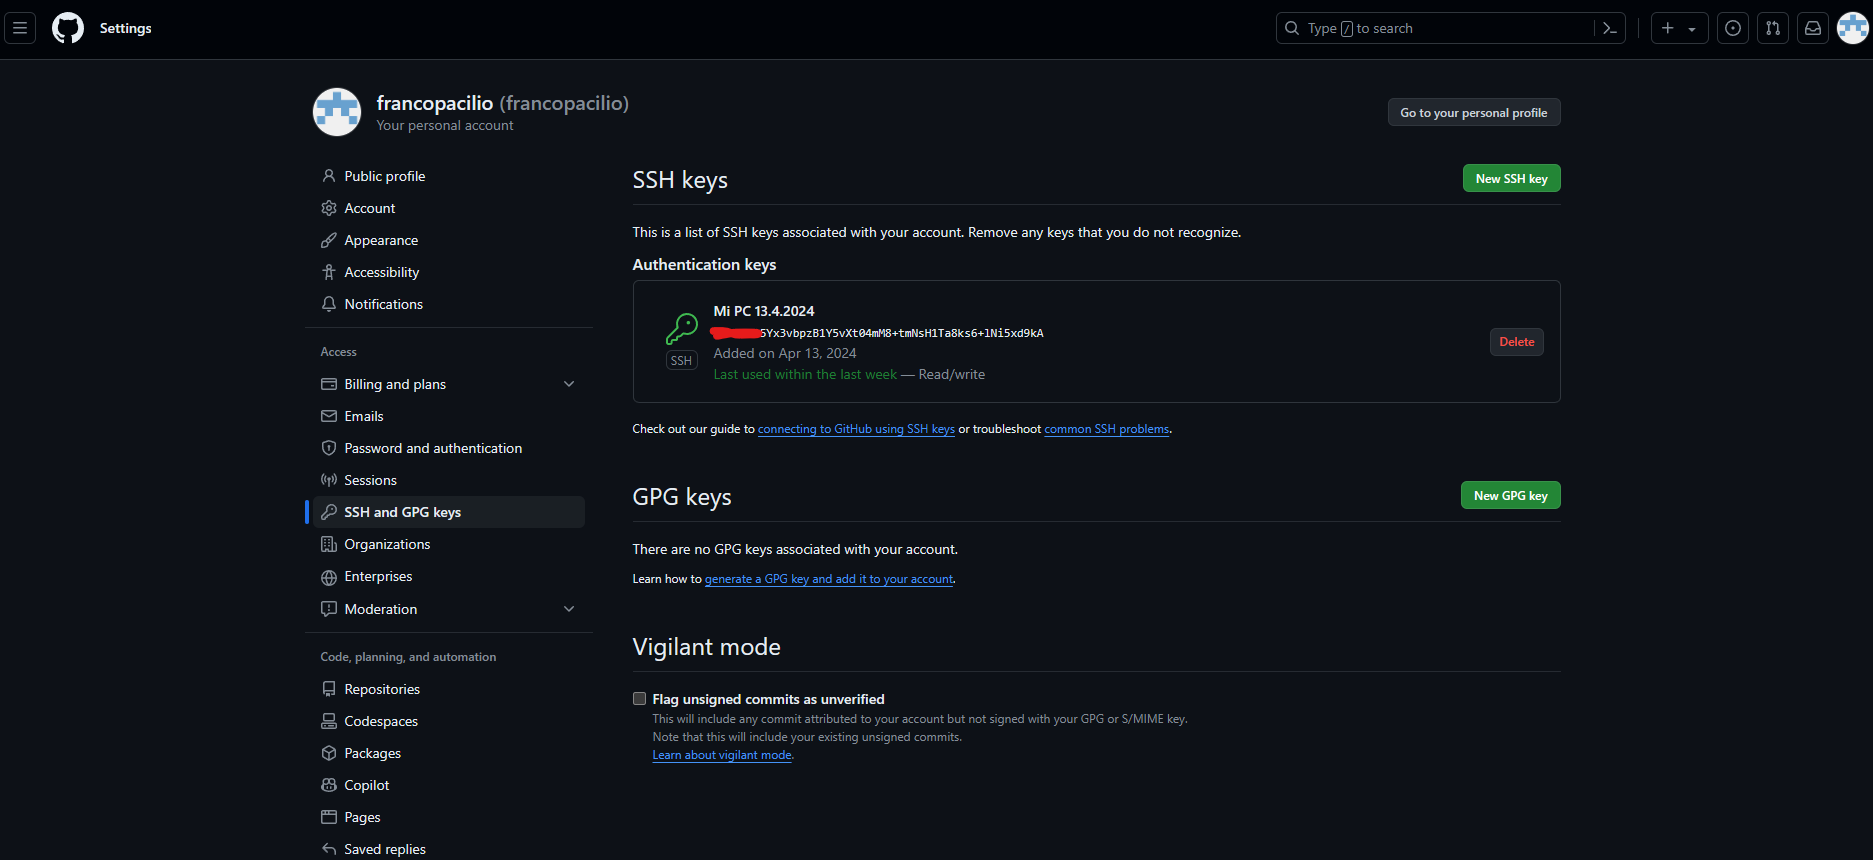The height and width of the screenshot is (860, 1873).
Task: Open the connecting to GitHub using SSH keys link
Action: tap(856, 429)
